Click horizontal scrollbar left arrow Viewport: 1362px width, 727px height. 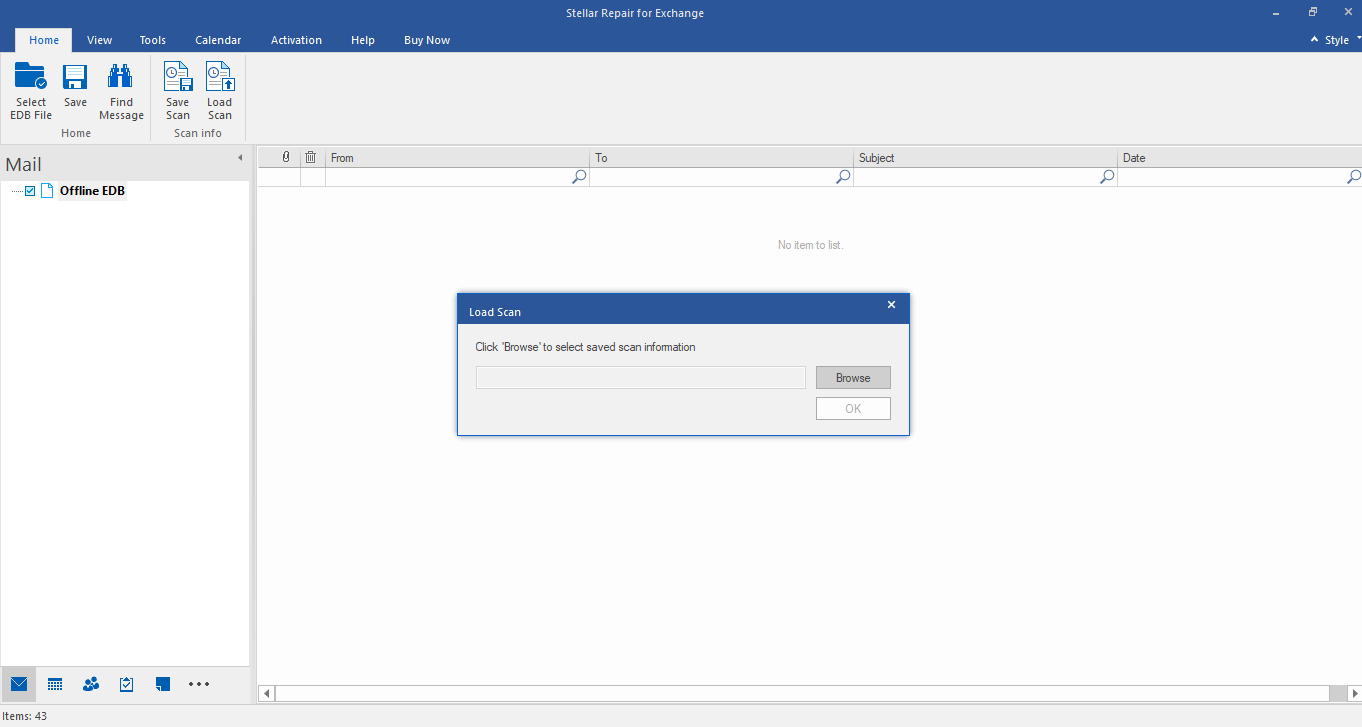tap(266, 693)
